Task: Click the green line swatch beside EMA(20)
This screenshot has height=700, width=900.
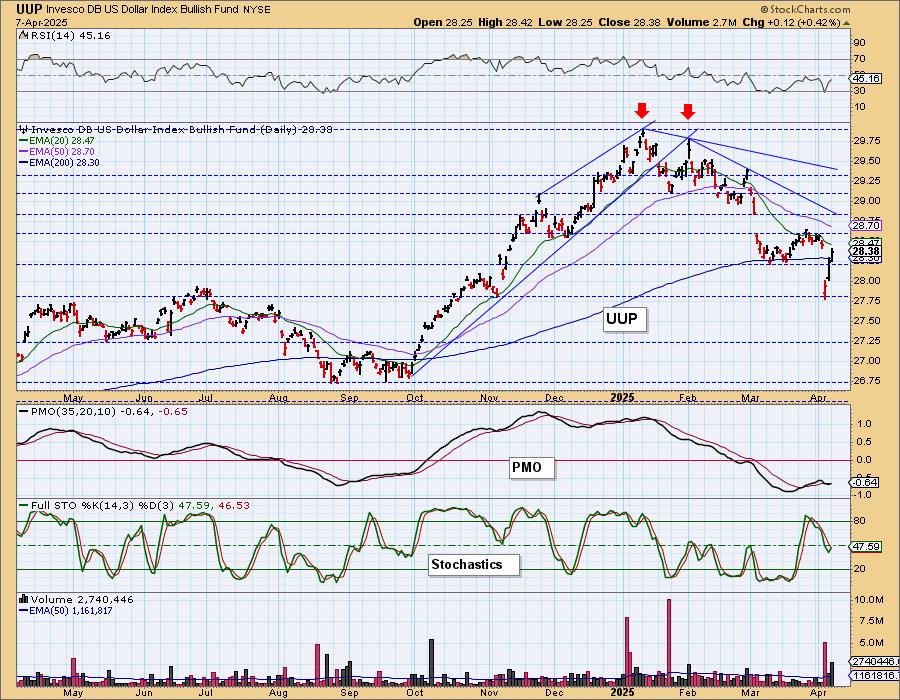Action: 23,141
